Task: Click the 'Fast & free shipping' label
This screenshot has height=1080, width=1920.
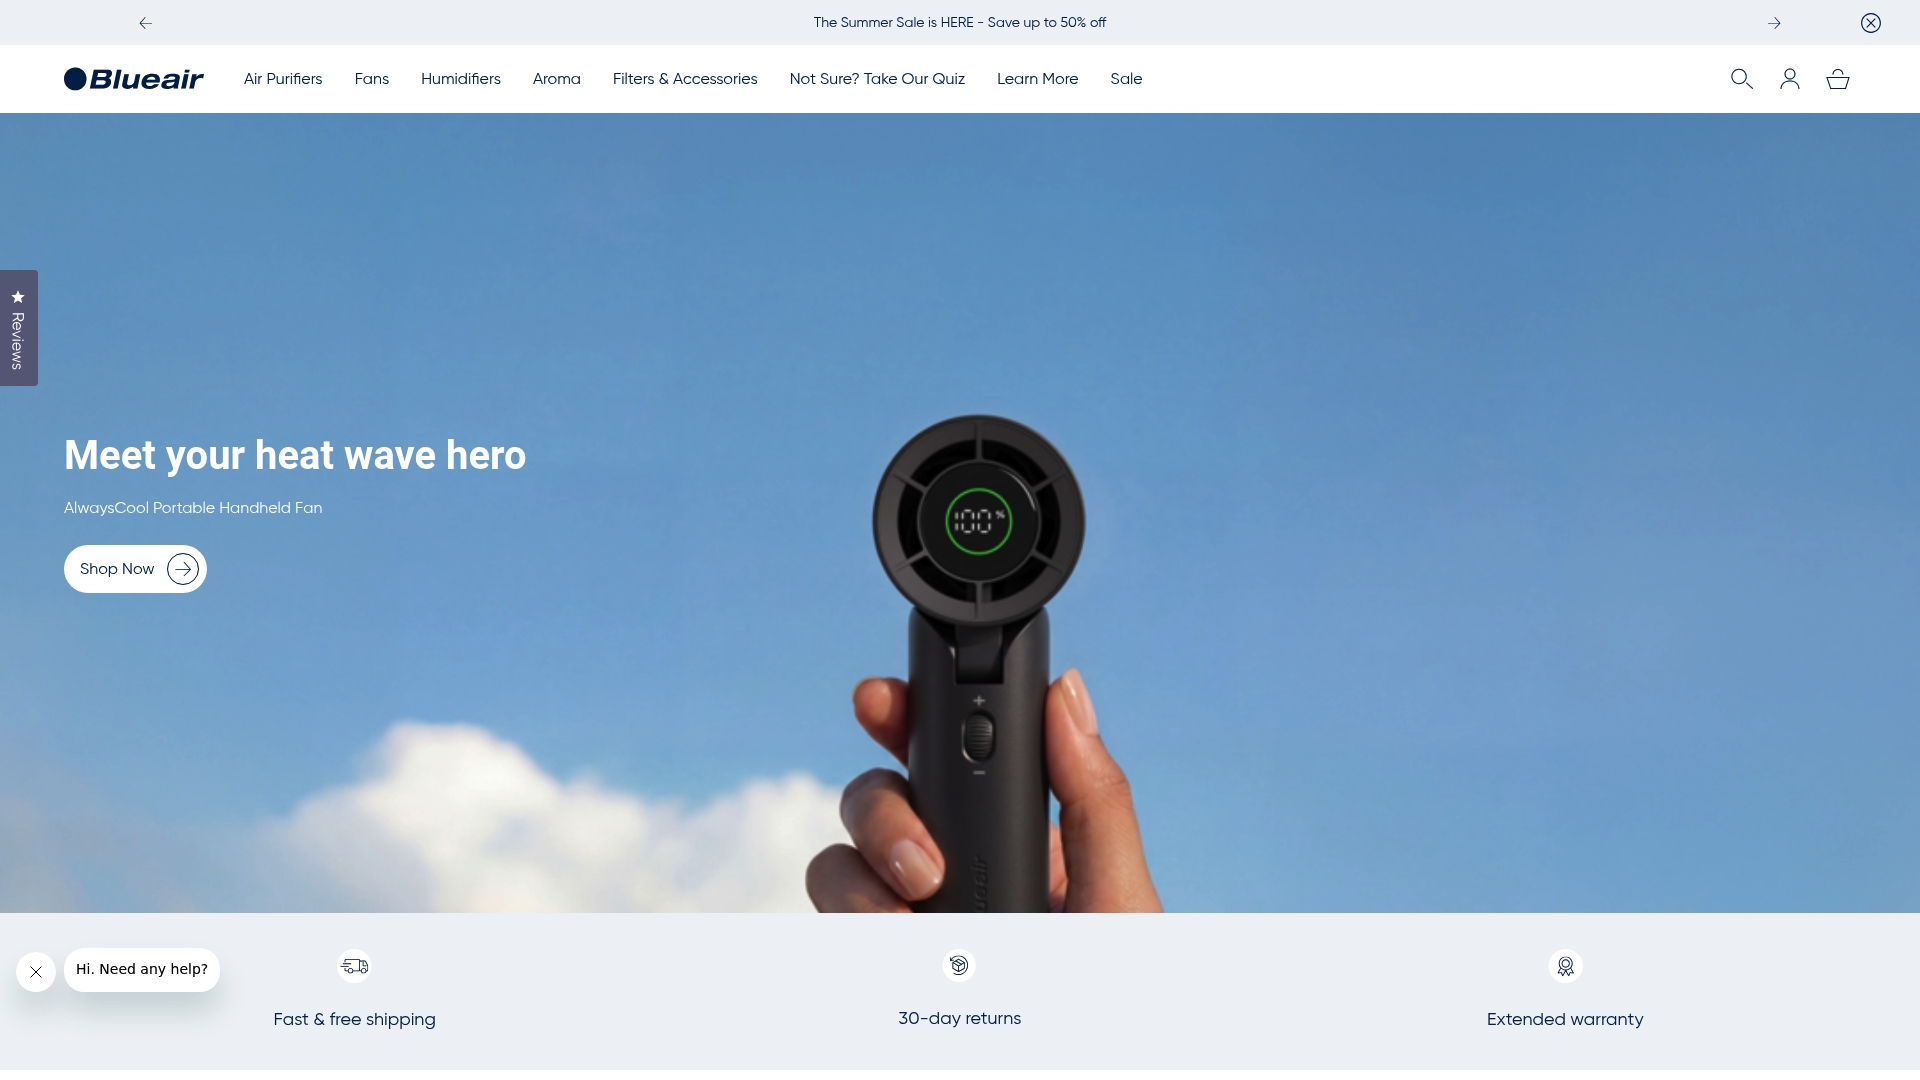Action: coord(354,1020)
